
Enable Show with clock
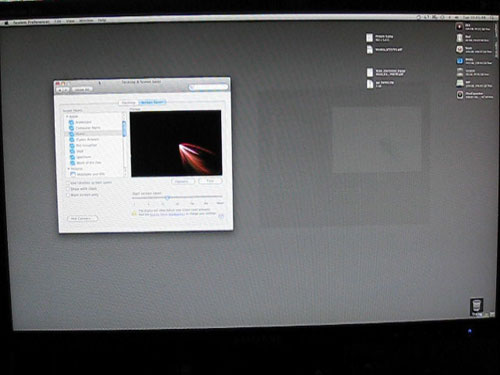pyautogui.click(x=68, y=189)
